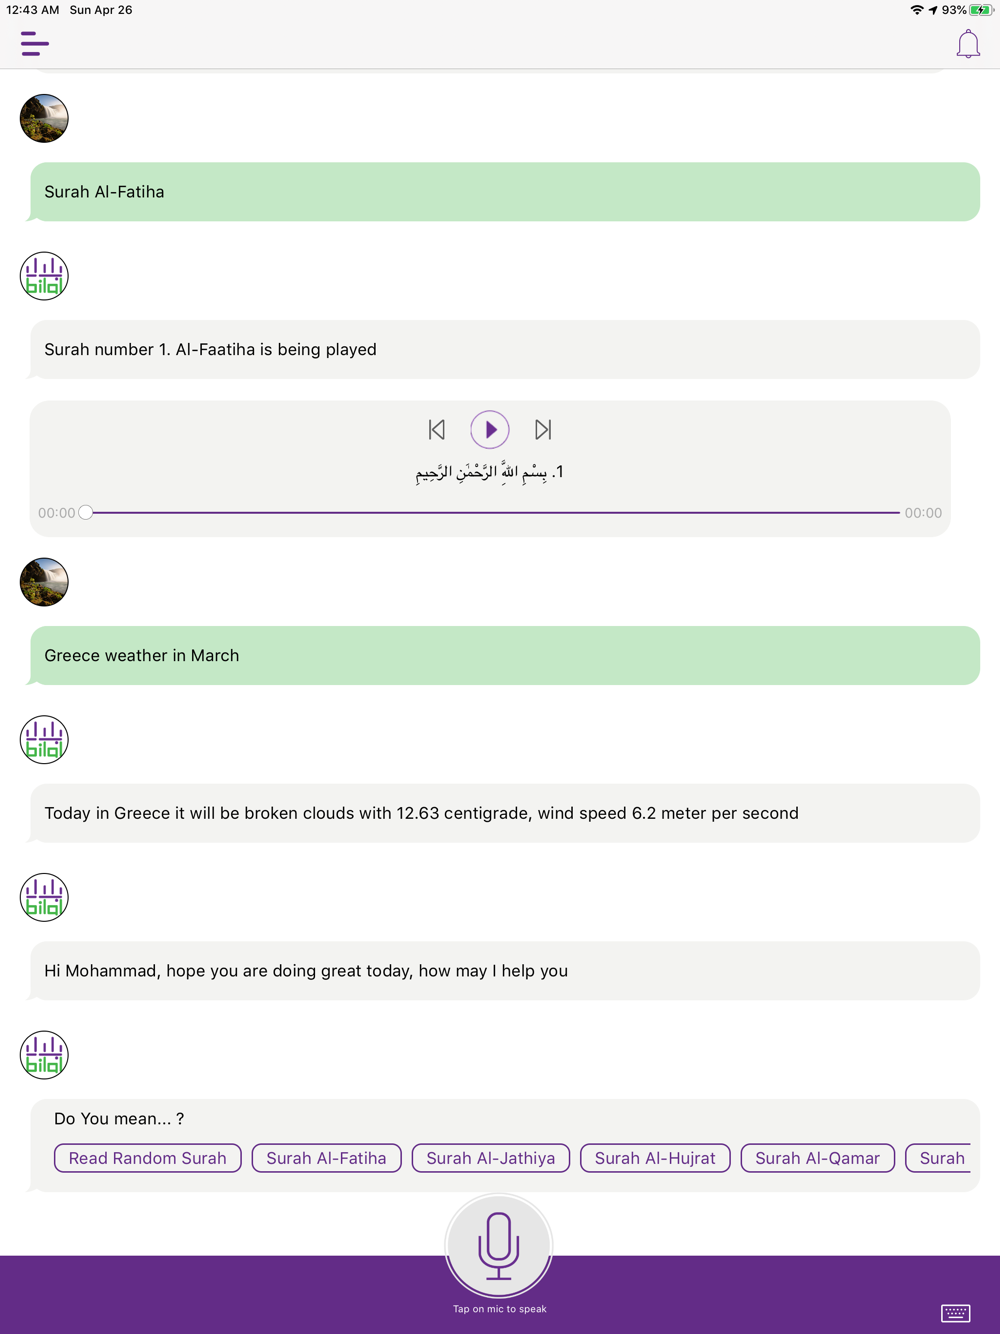1000x1334 pixels.
Task: Click the audio progress slider handle
Action: pos(86,513)
